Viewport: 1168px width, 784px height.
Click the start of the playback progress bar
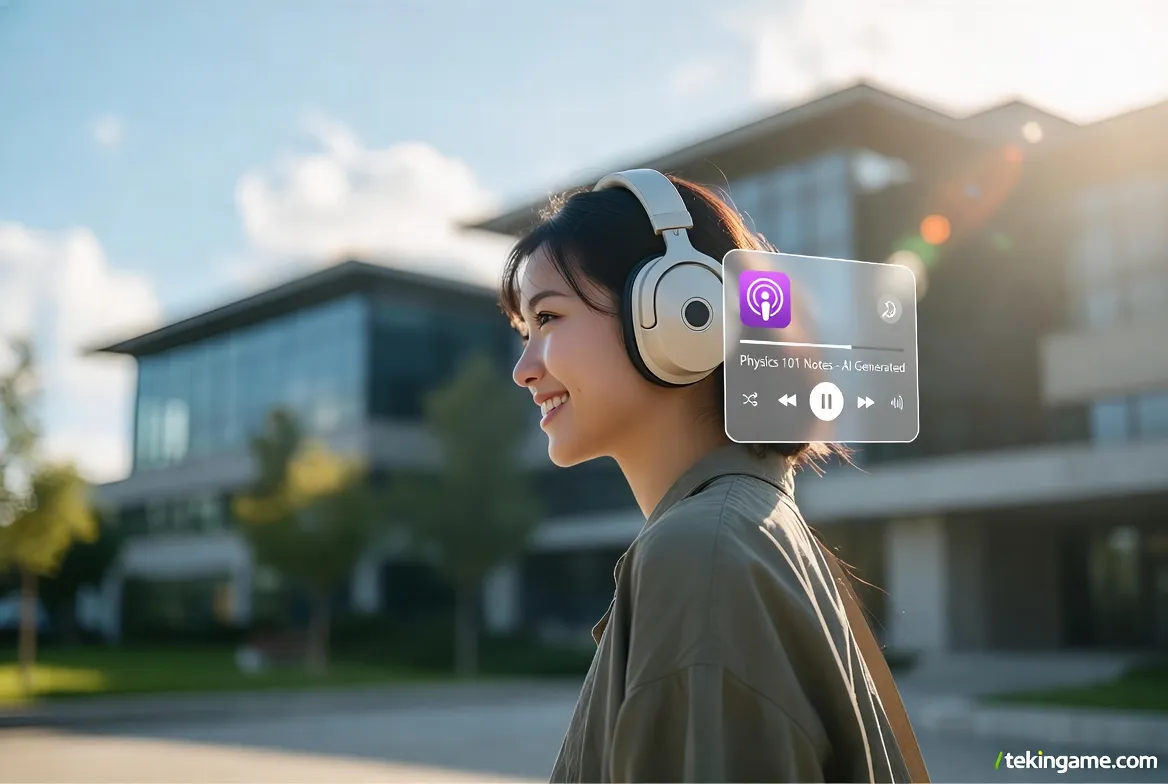coord(743,343)
